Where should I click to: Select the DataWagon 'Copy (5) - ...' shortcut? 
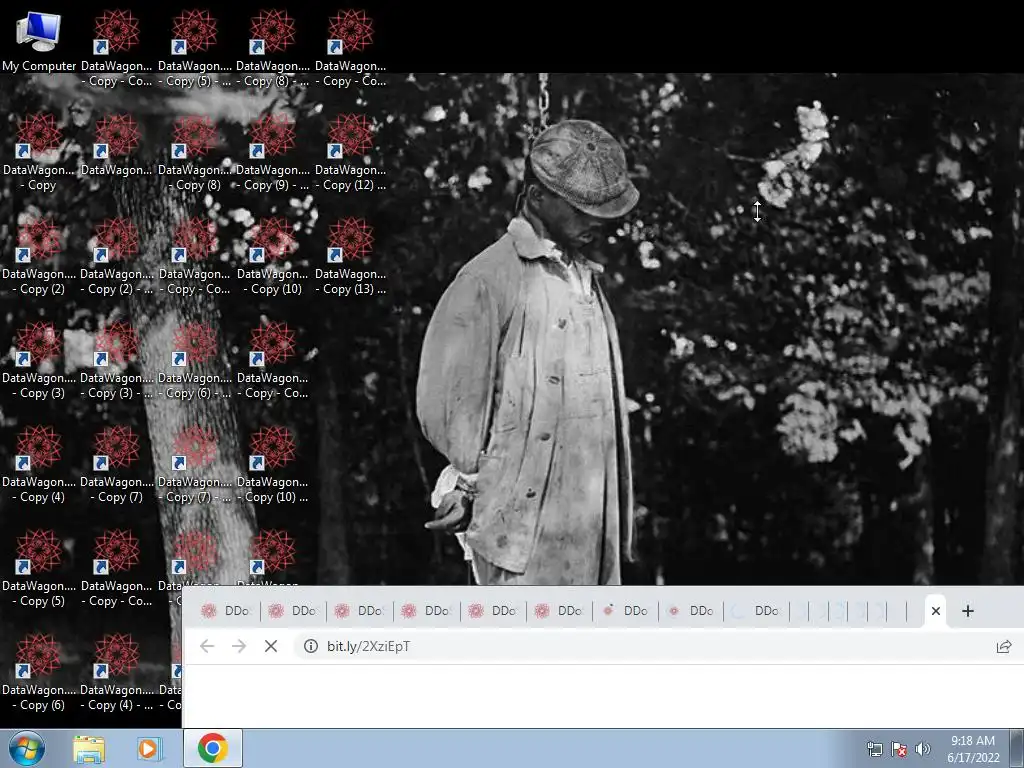point(195,49)
